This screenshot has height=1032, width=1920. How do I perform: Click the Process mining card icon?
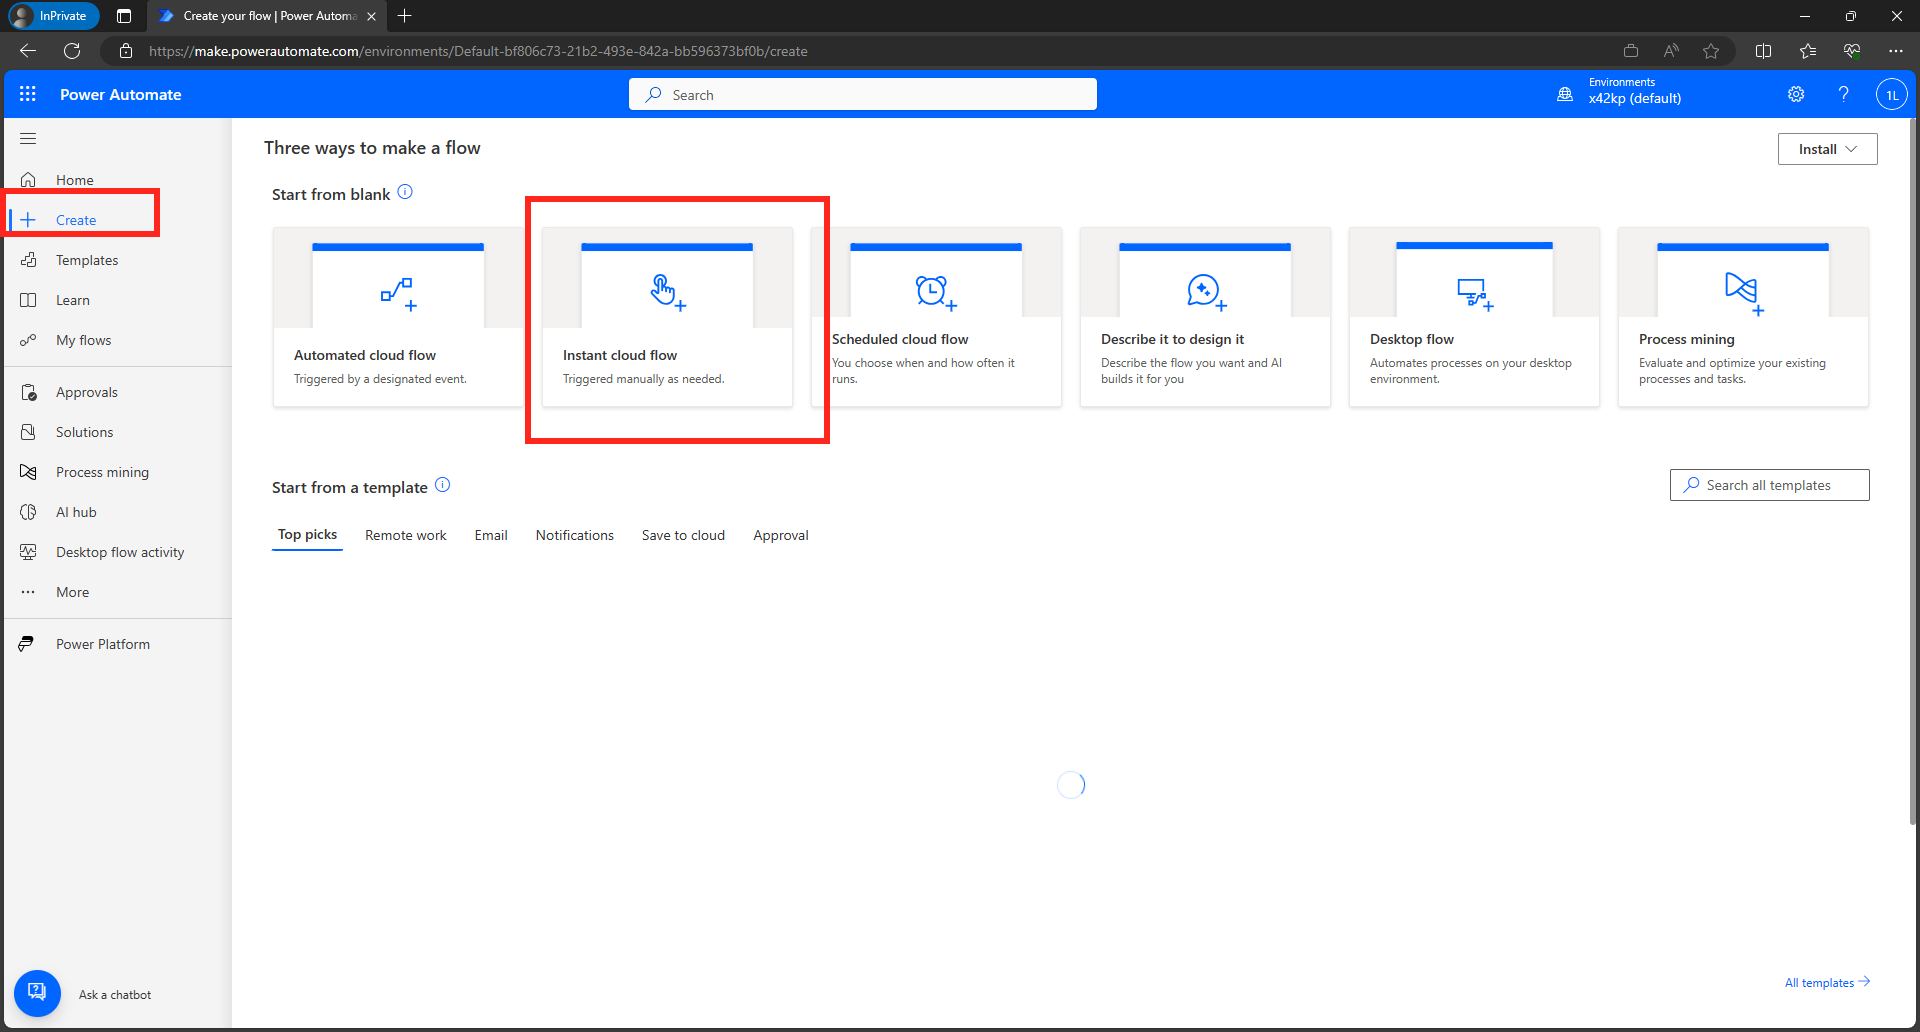[1743, 292]
